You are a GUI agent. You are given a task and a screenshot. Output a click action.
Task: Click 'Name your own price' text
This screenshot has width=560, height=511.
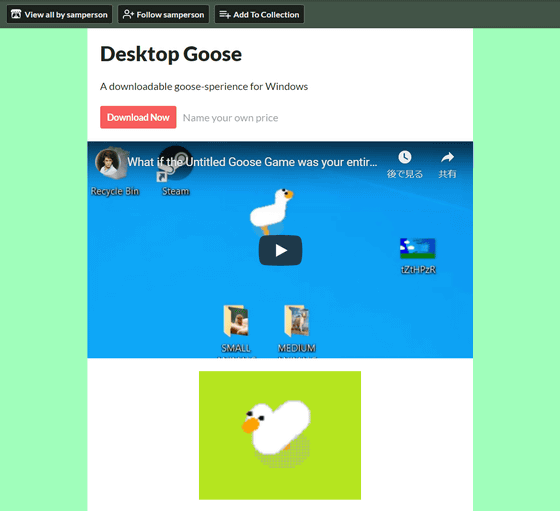coord(231,118)
